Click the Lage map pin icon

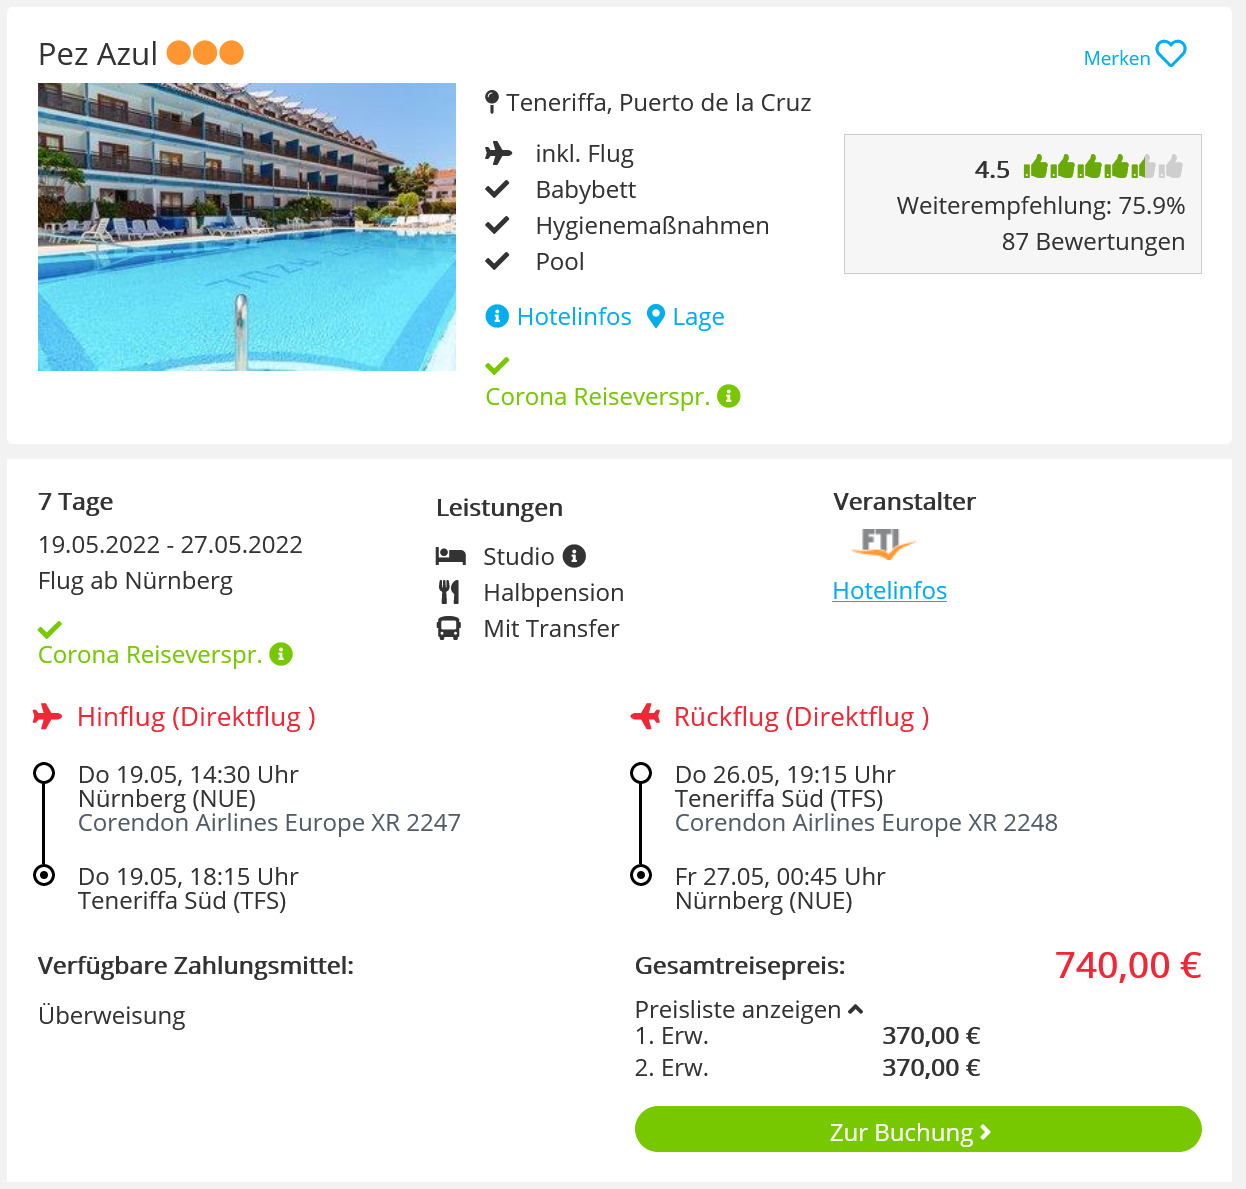[x=656, y=316]
